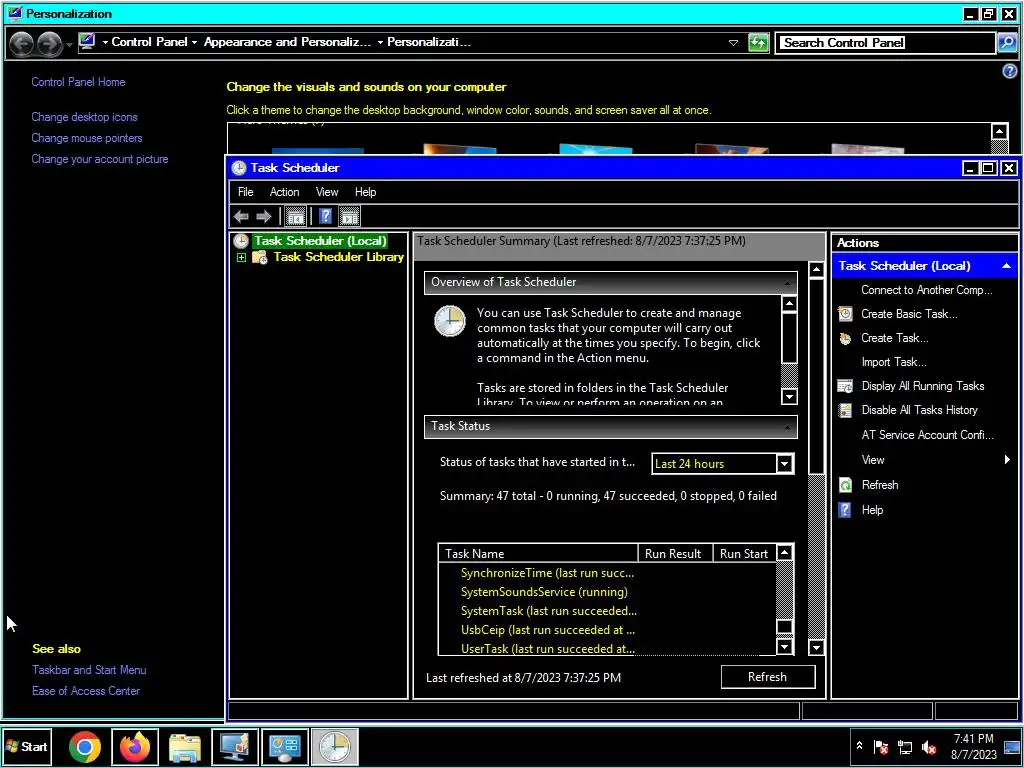1024x768 pixels.
Task: Collapse the Task Scheduler (Local) actions header
Action: tap(1006, 266)
